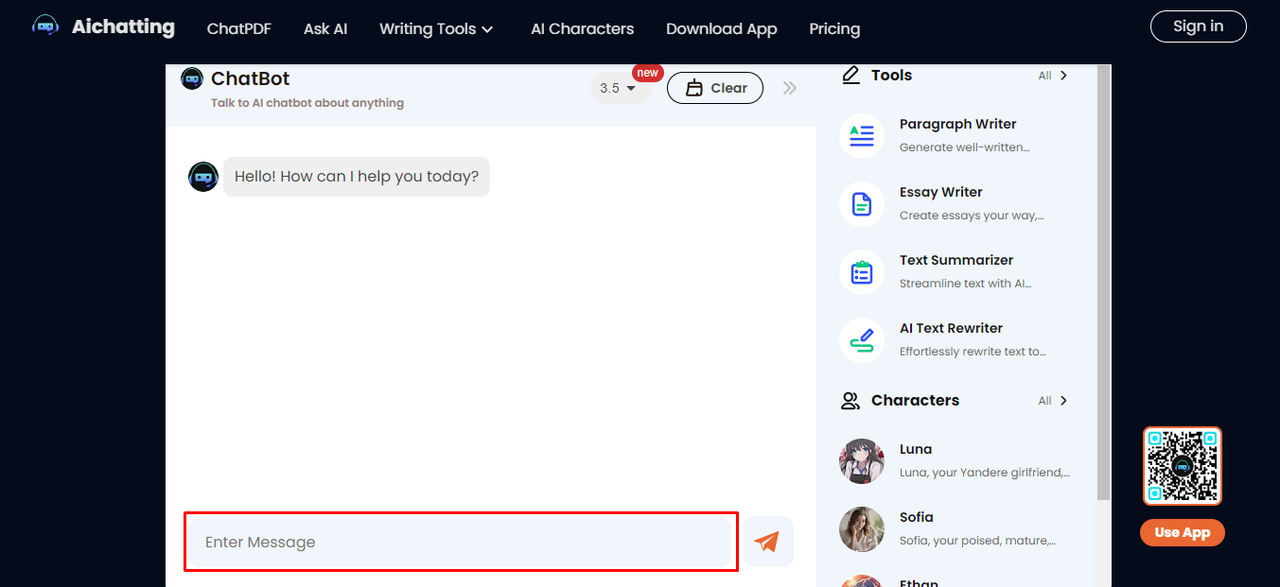Viewport: 1280px width, 587px height.
Task: Click the Aichatting robot logo icon
Action: point(46,27)
